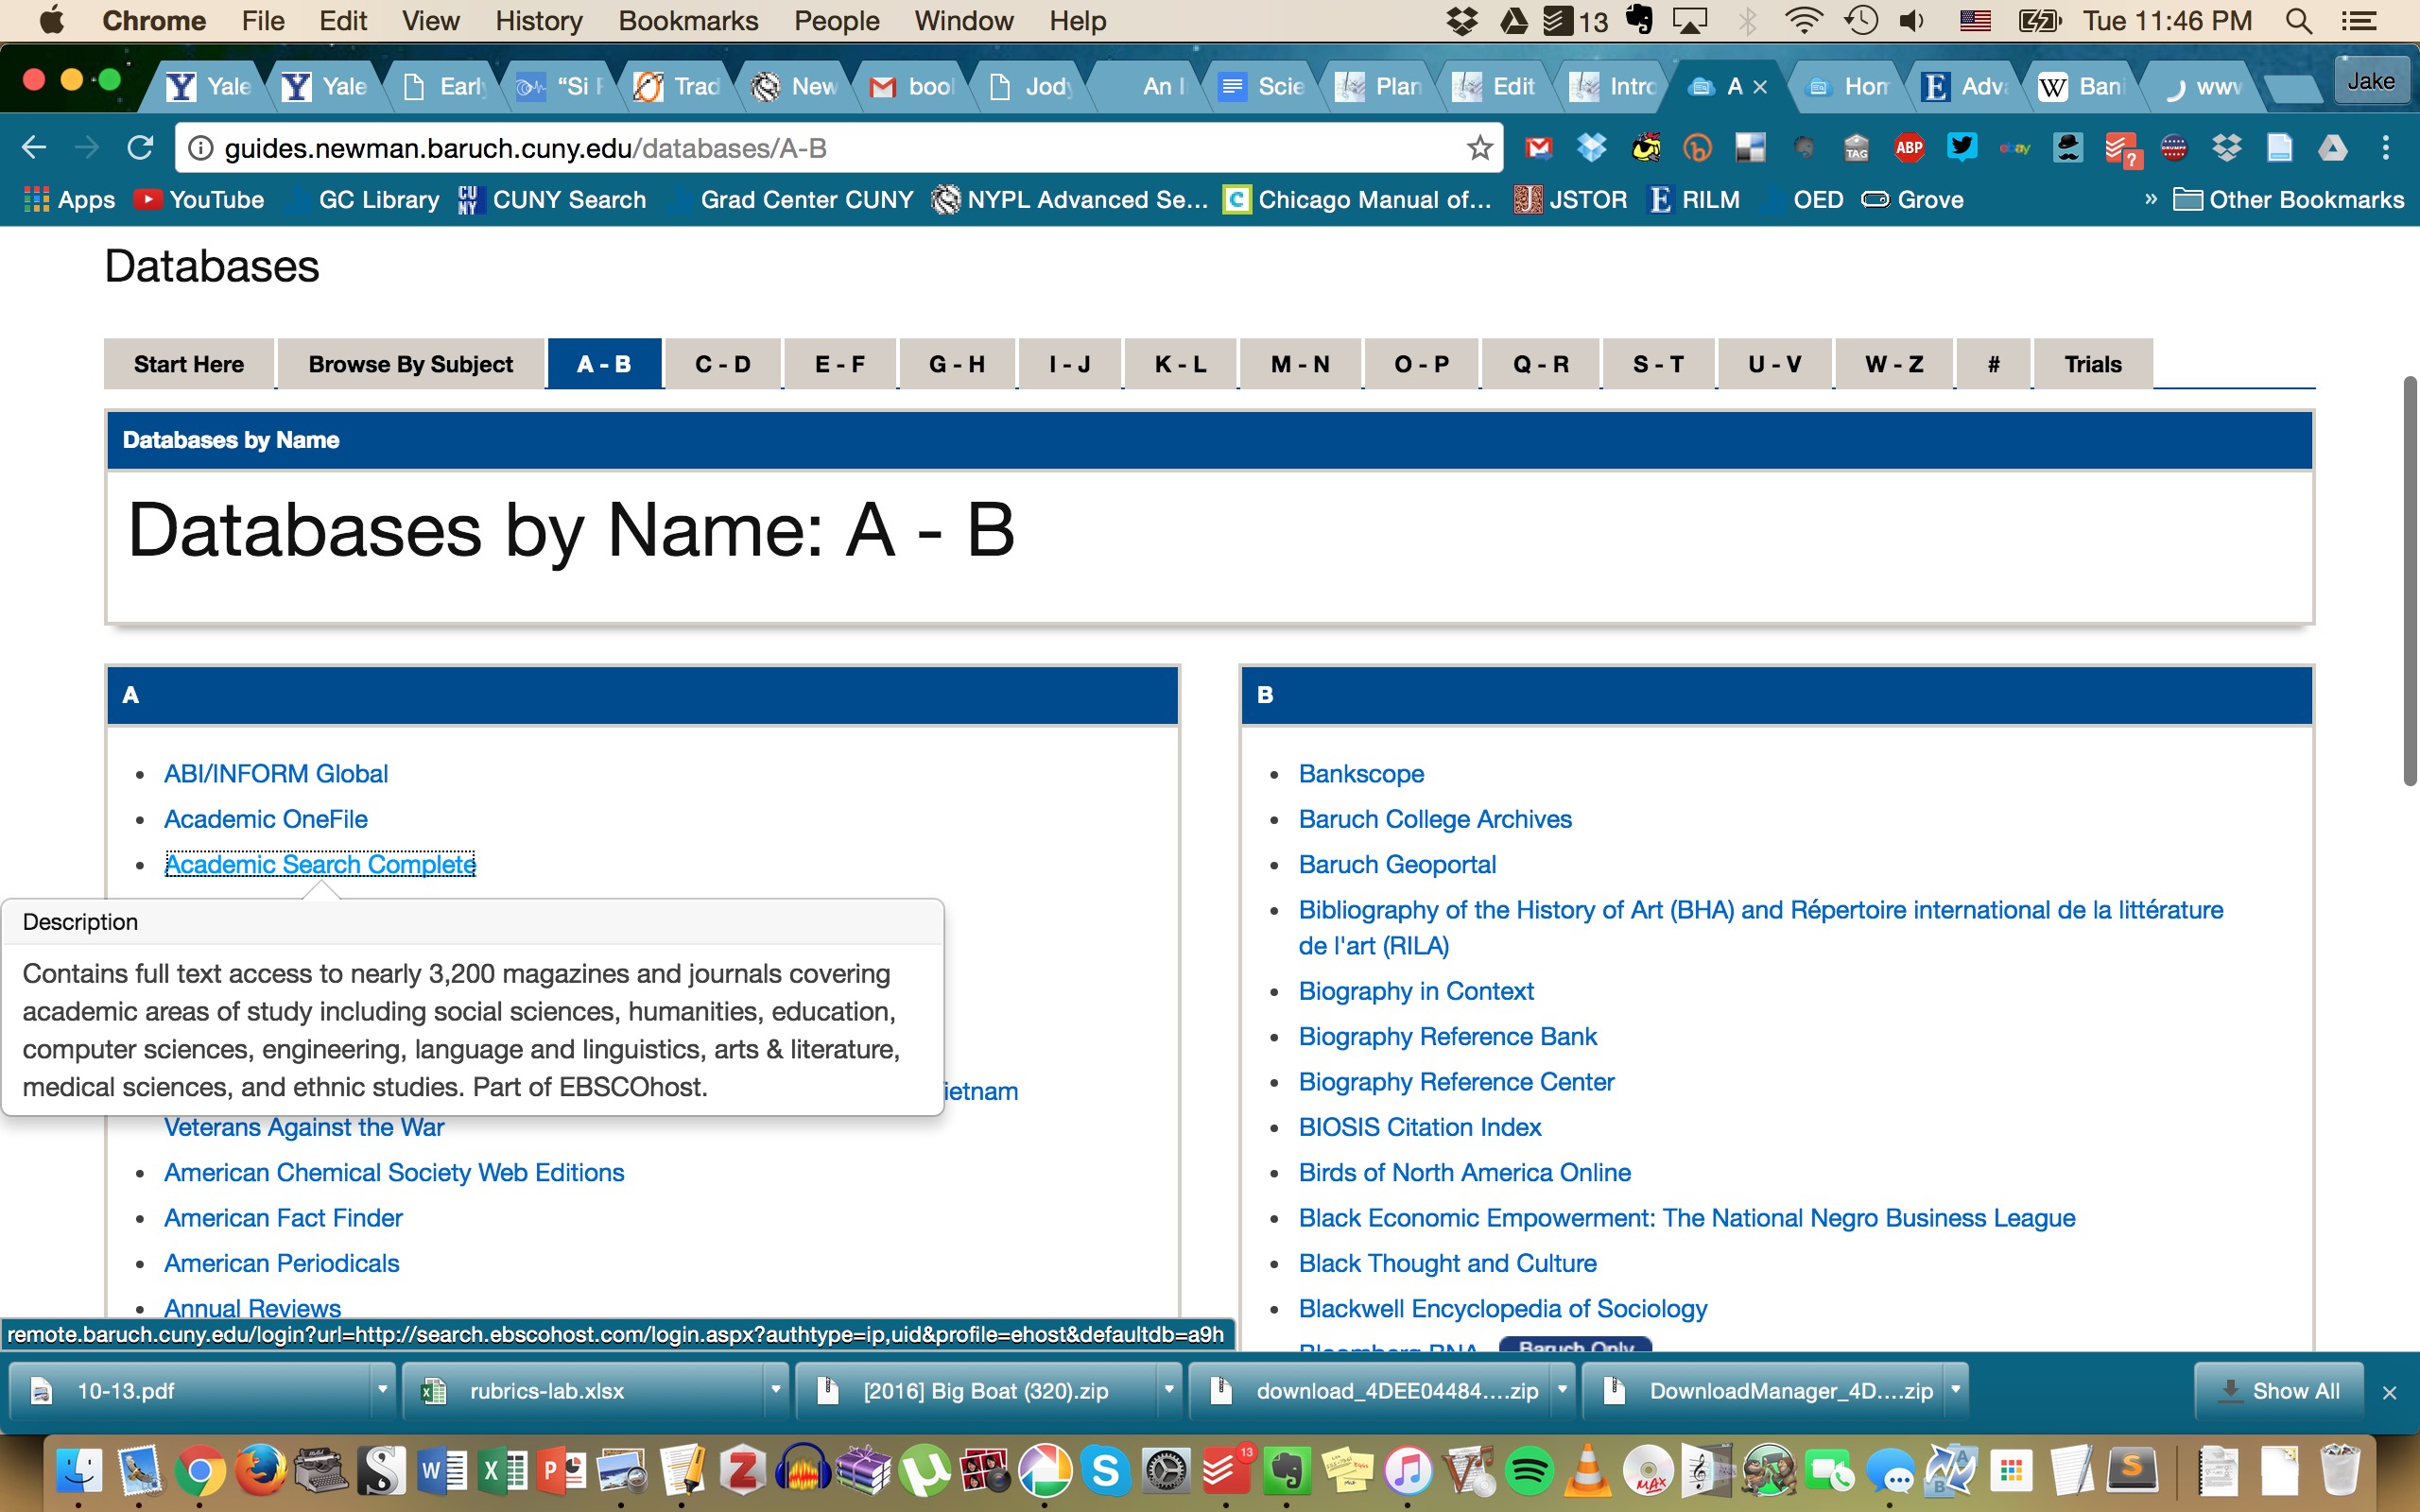
Task: Click the address bar URL field
Action: point(800,148)
